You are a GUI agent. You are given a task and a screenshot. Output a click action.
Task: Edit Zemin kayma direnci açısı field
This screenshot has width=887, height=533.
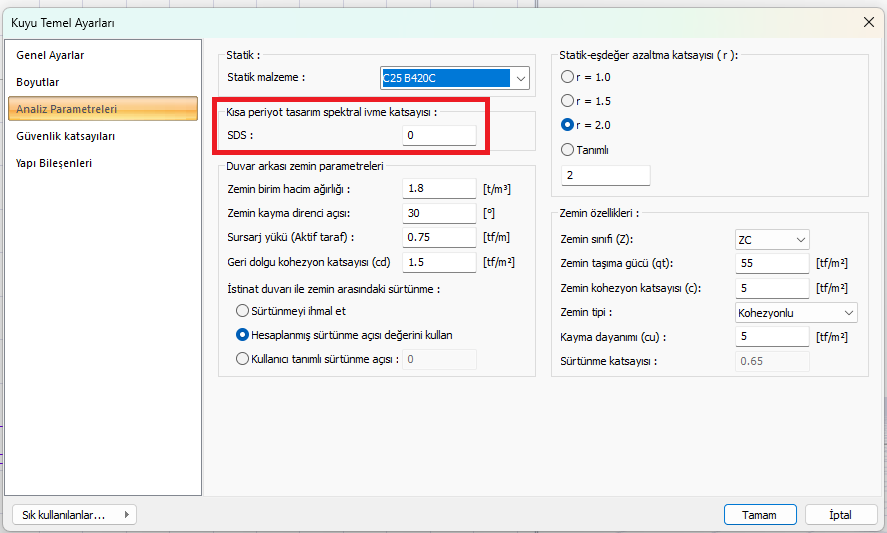(439, 213)
